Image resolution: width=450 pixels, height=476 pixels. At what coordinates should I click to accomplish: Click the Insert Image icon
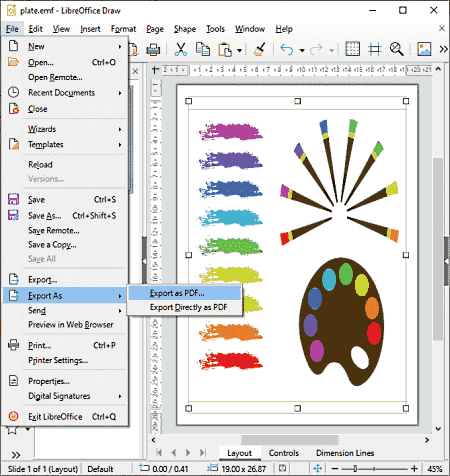(424, 49)
